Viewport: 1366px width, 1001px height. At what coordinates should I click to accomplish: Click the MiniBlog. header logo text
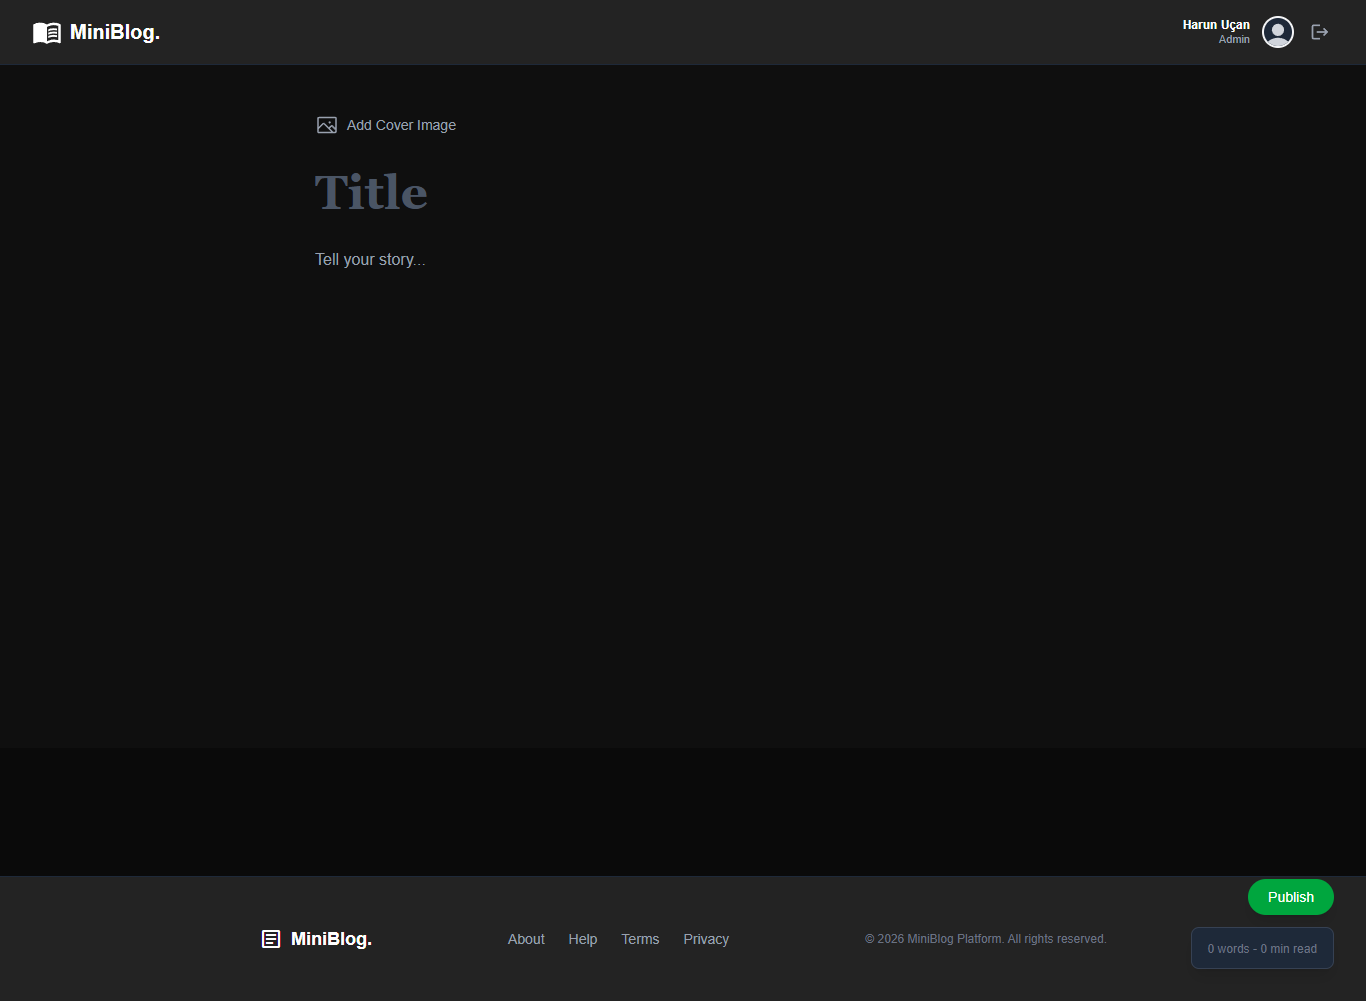tap(113, 32)
